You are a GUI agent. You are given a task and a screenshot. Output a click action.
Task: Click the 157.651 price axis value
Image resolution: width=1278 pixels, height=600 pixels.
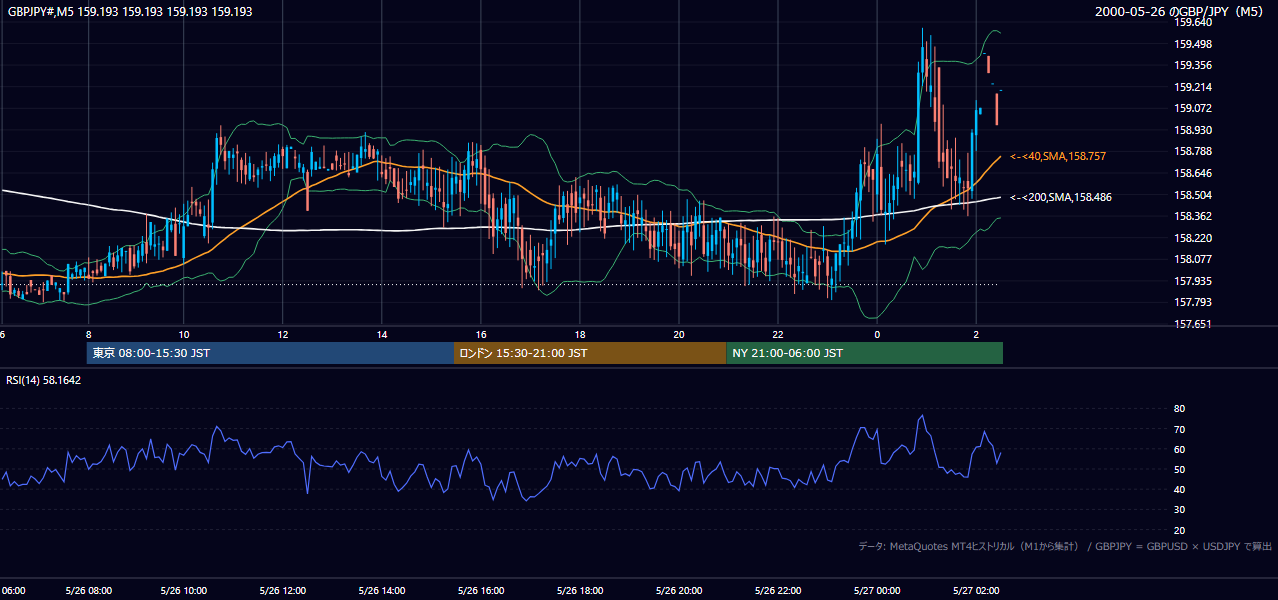pos(1193,324)
